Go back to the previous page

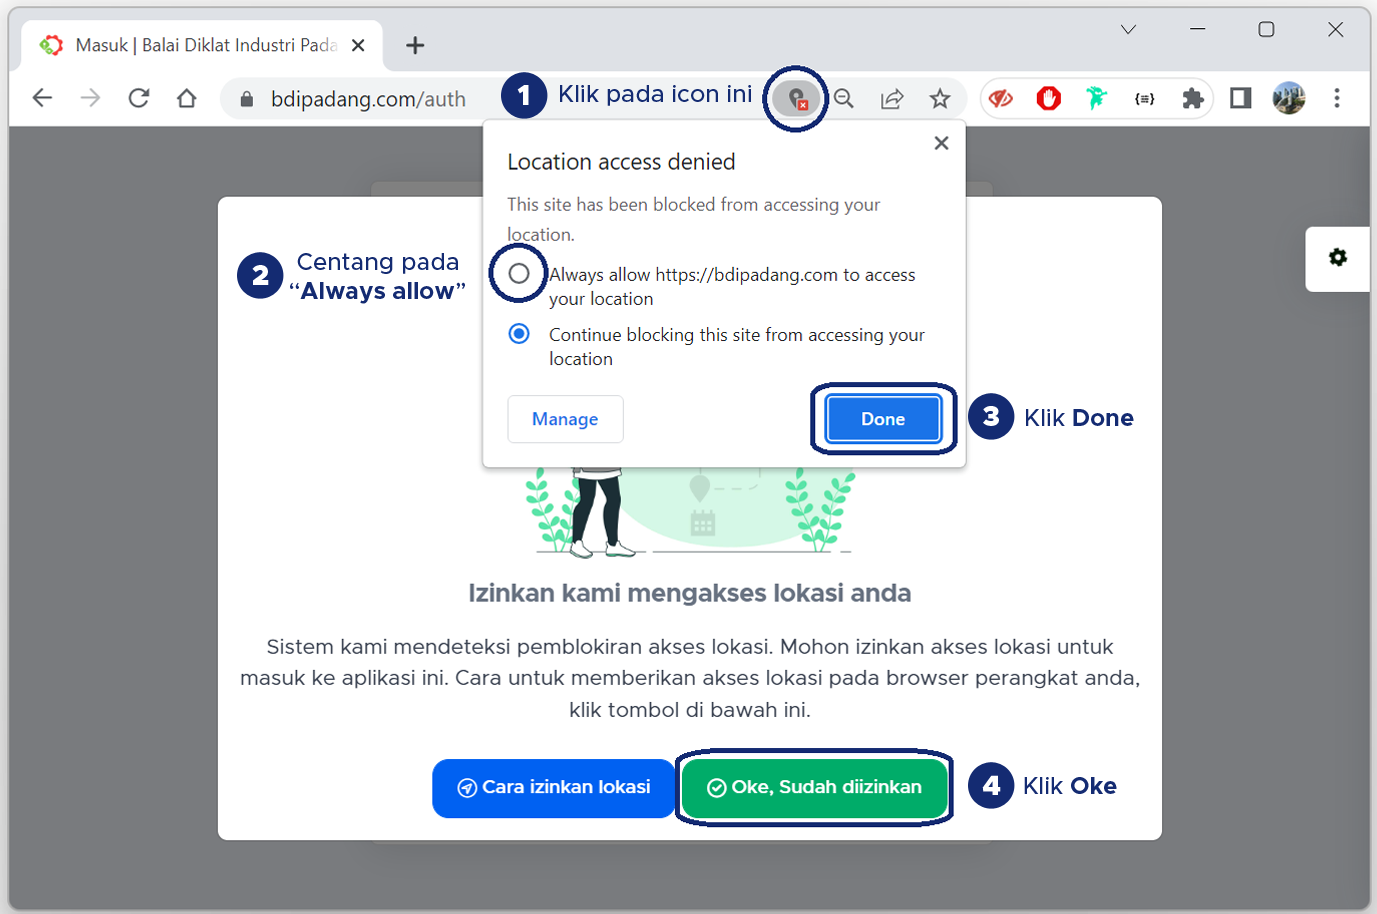coord(42,98)
